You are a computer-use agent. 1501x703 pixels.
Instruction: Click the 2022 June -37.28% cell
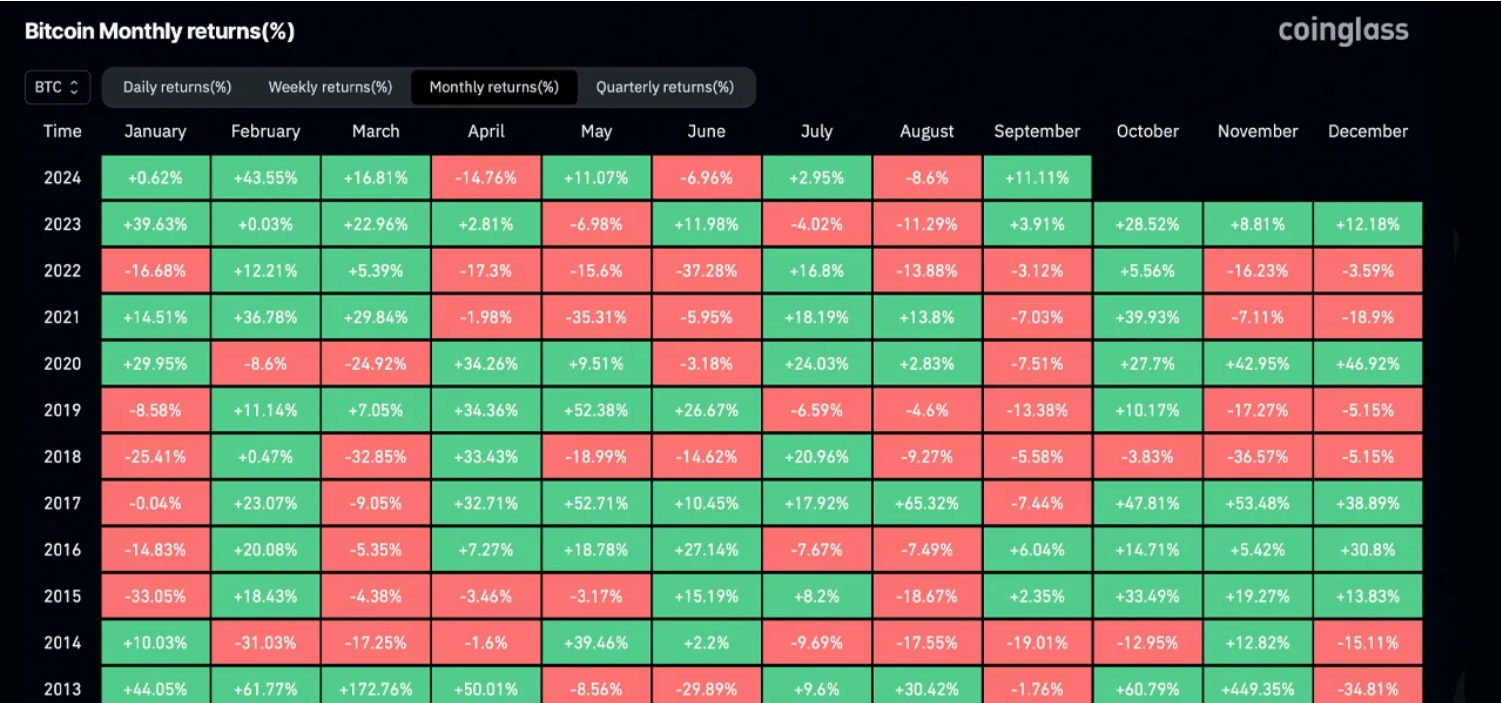(706, 271)
